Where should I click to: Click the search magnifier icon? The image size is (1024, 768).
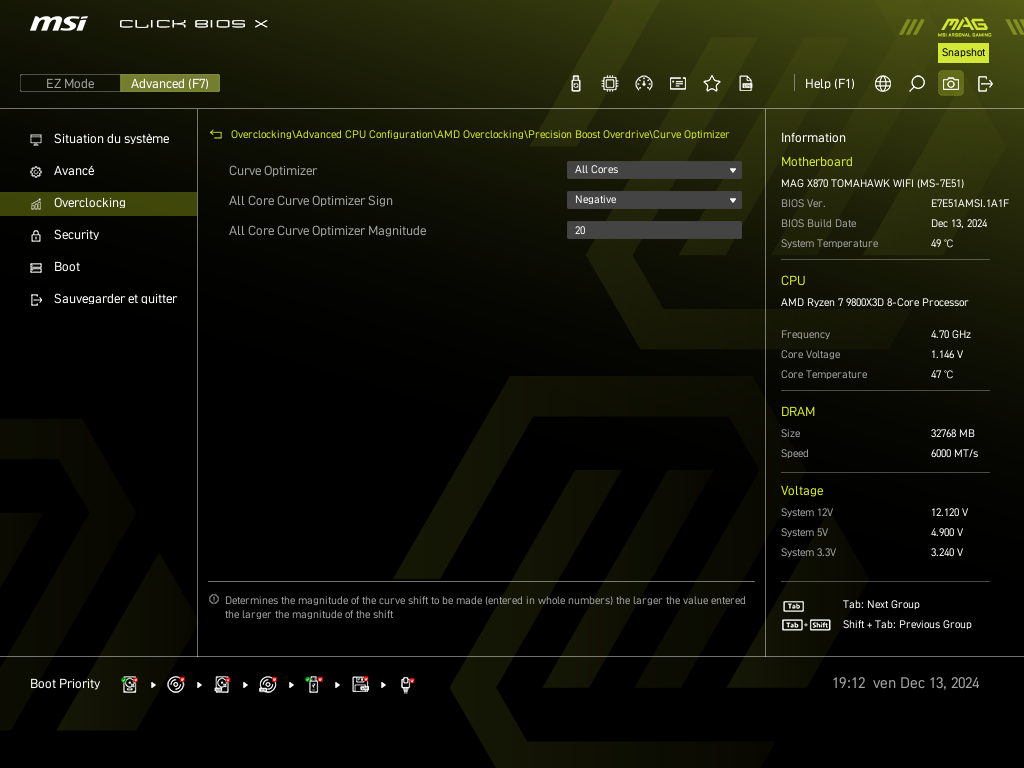point(916,84)
